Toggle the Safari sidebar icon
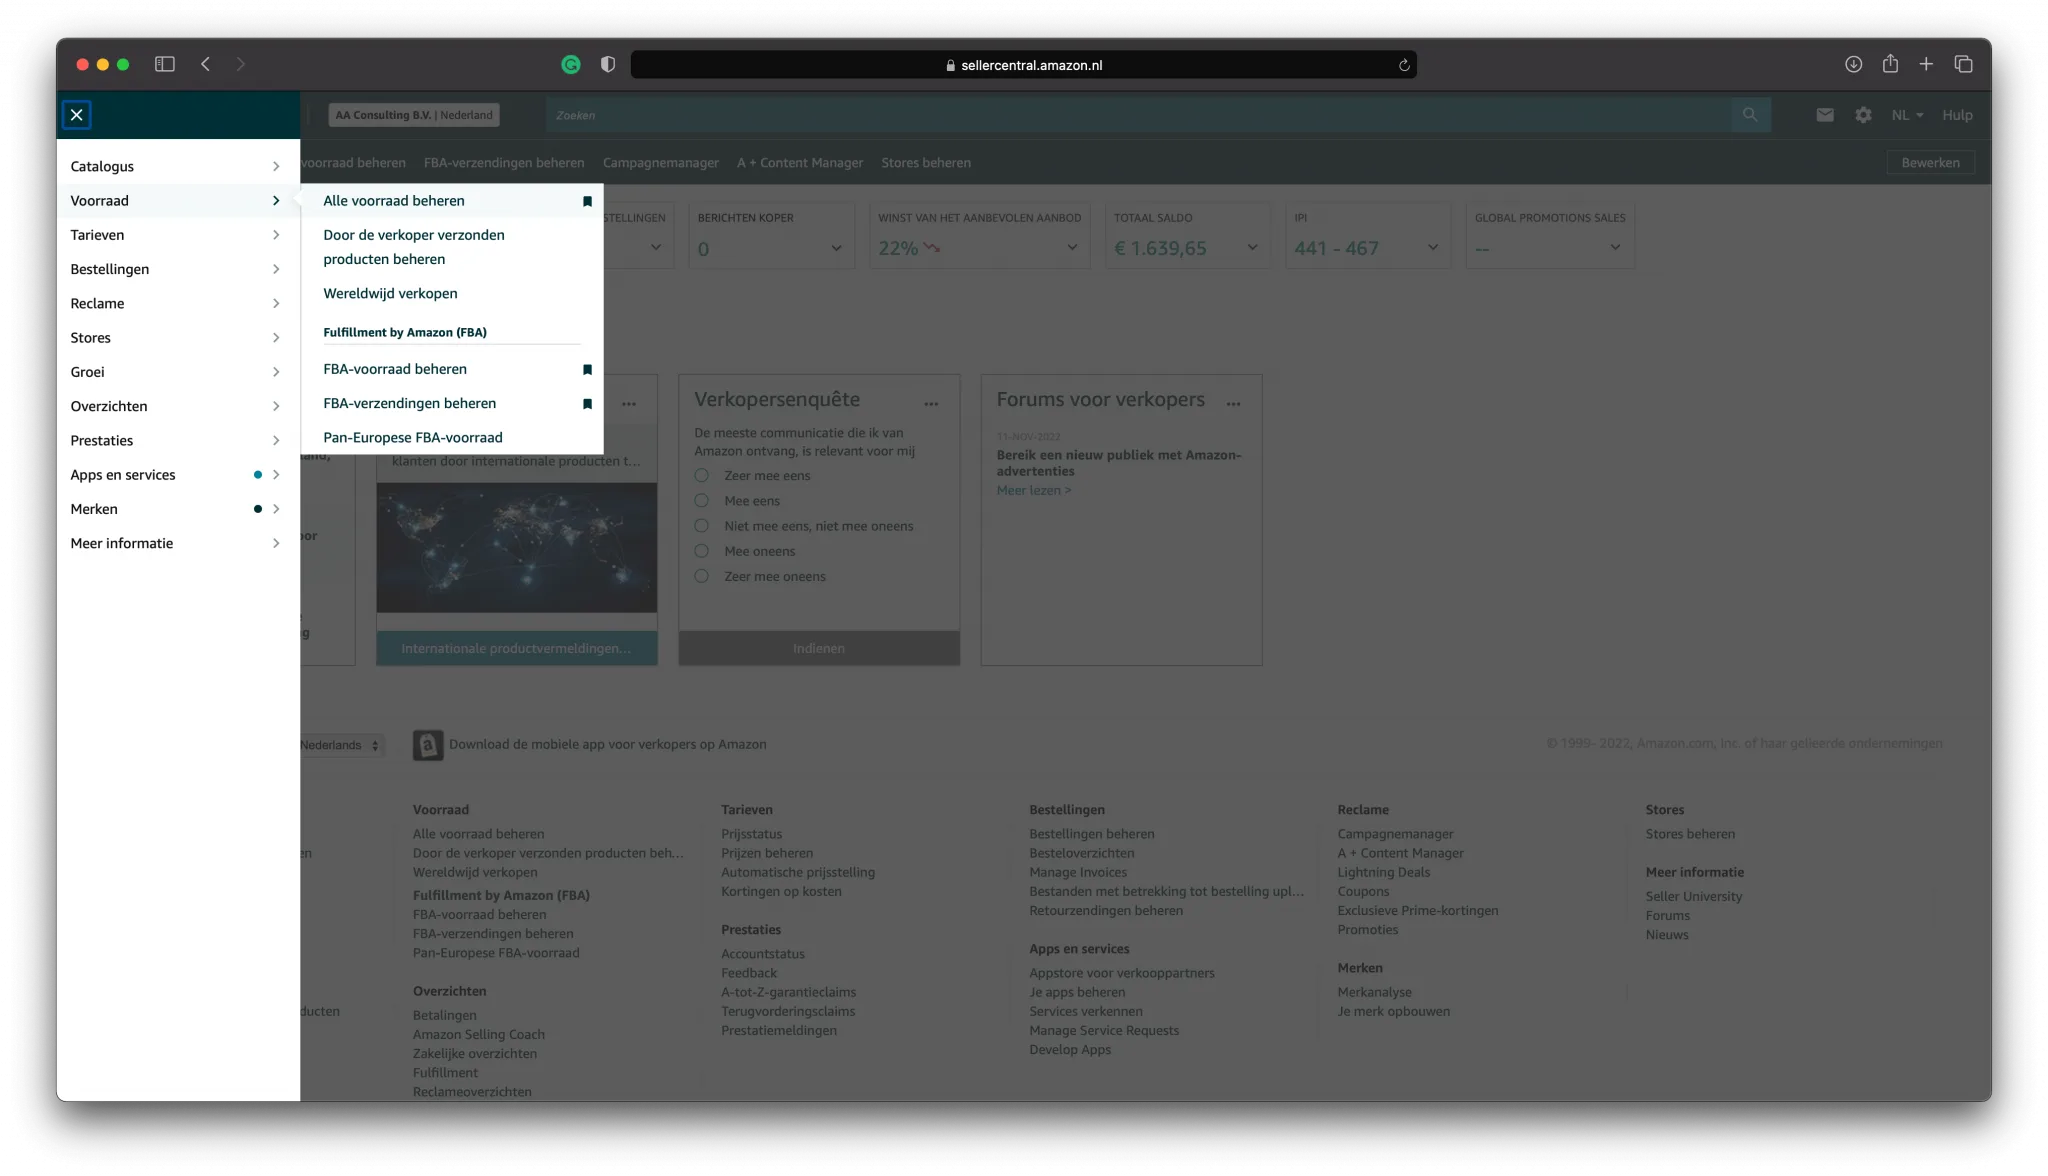This screenshot has width=2048, height=1176. (x=165, y=64)
